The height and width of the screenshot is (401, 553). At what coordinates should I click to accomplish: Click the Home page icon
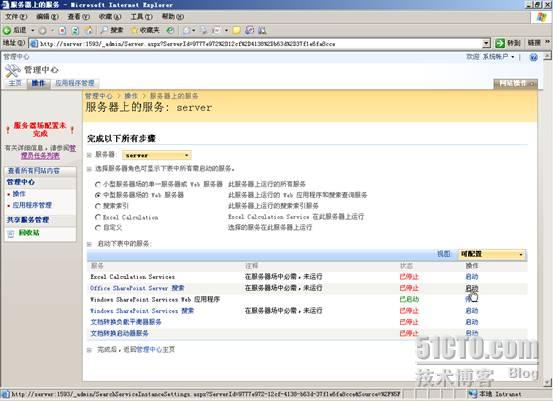pyautogui.click(x=89, y=31)
